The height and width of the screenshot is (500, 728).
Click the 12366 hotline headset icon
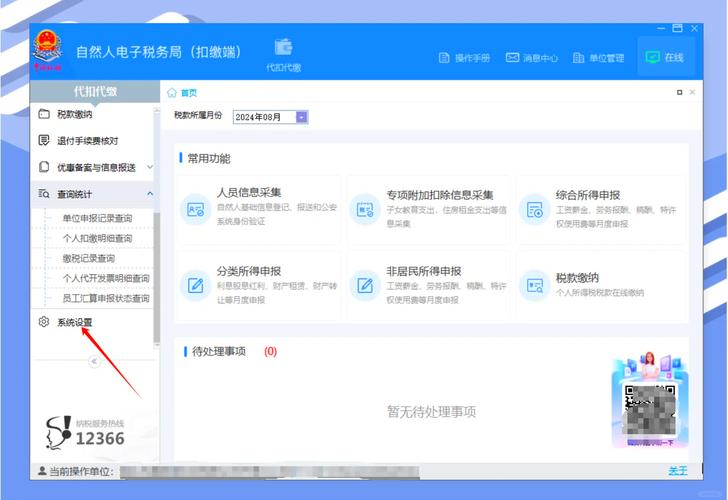pos(59,432)
